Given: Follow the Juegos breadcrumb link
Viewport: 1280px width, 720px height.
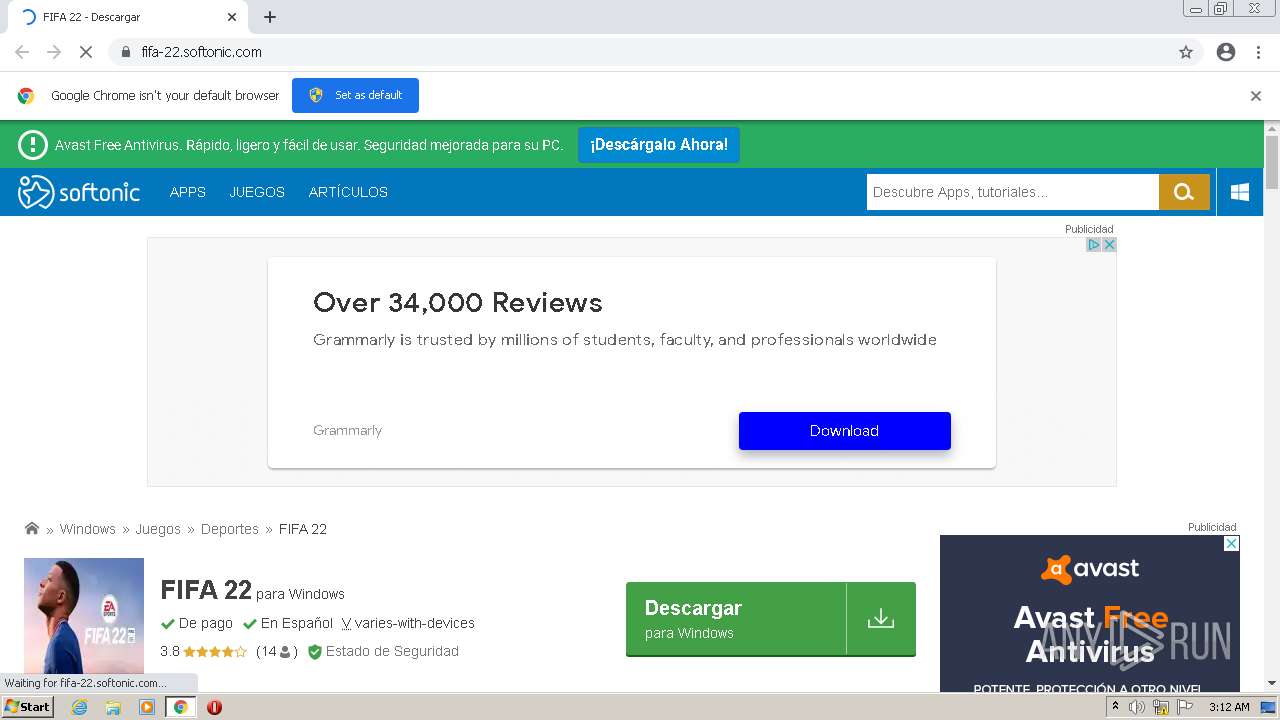Looking at the screenshot, I should [158, 529].
